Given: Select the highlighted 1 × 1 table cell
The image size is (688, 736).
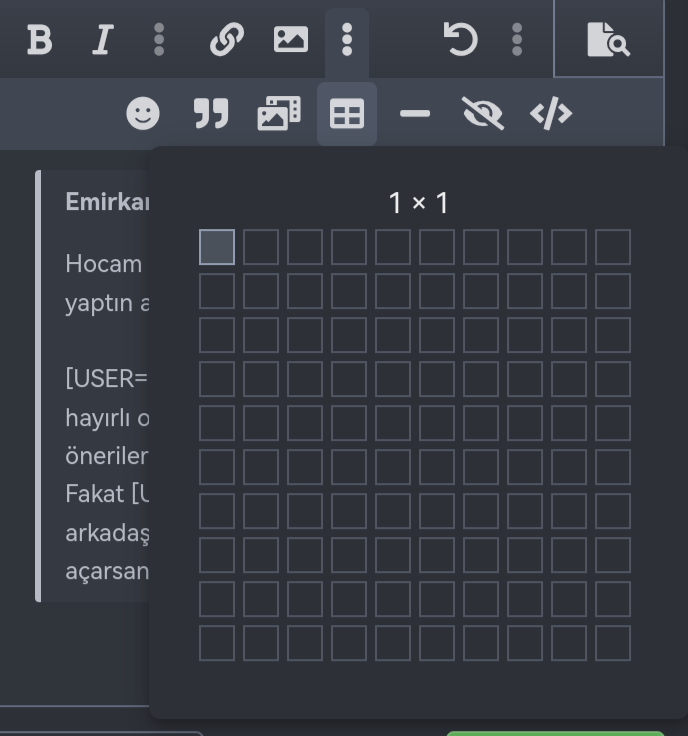Looking at the screenshot, I should point(217,247).
